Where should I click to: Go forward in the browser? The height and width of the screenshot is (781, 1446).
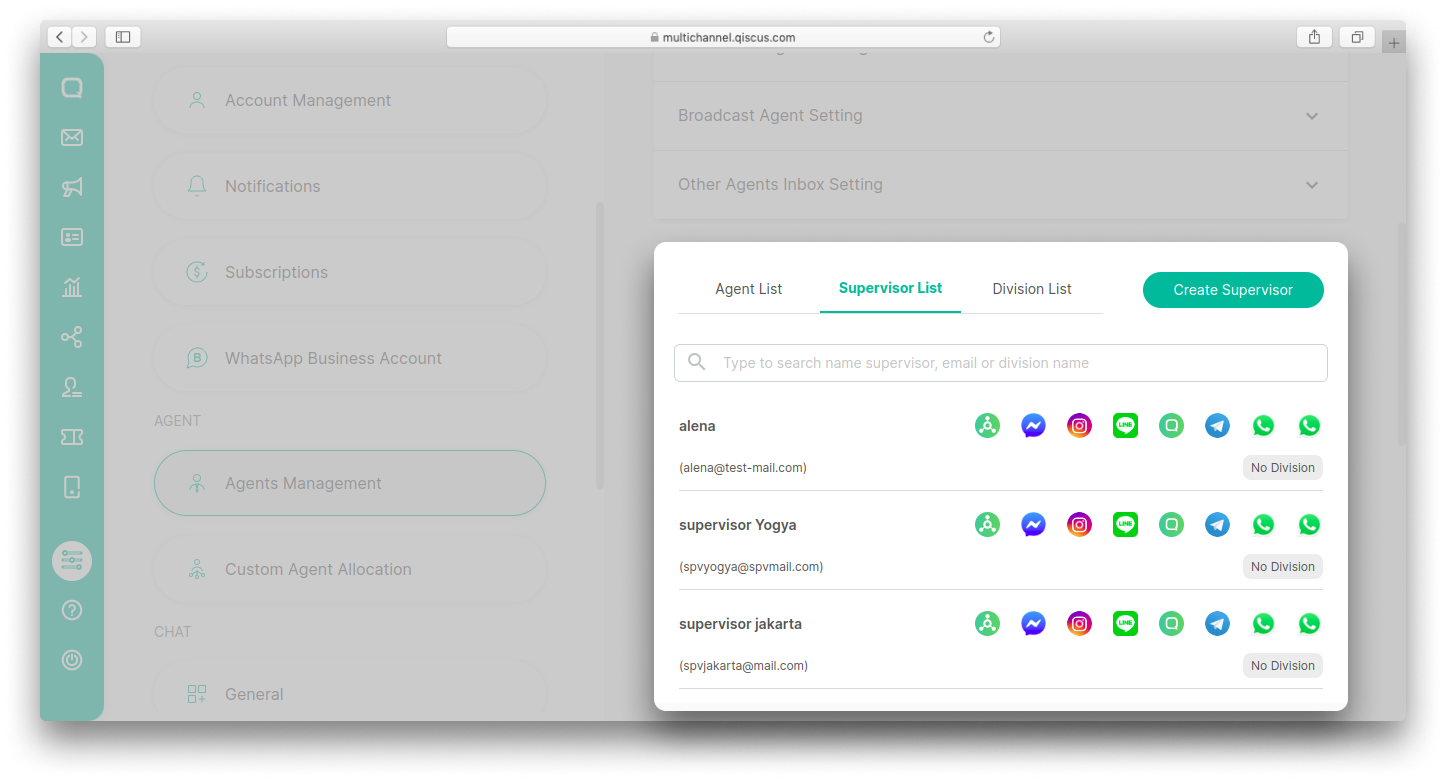[84, 37]
